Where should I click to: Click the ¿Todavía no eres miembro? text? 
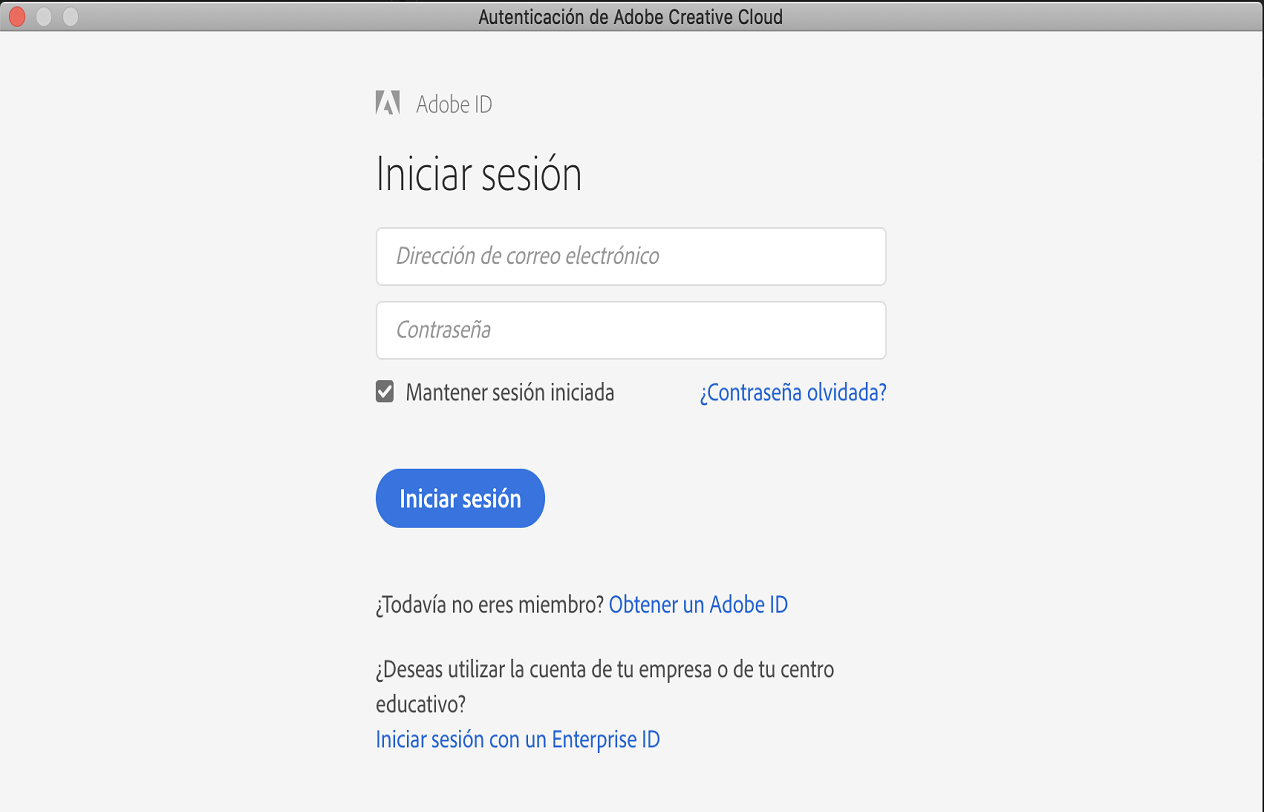(490, 604)
